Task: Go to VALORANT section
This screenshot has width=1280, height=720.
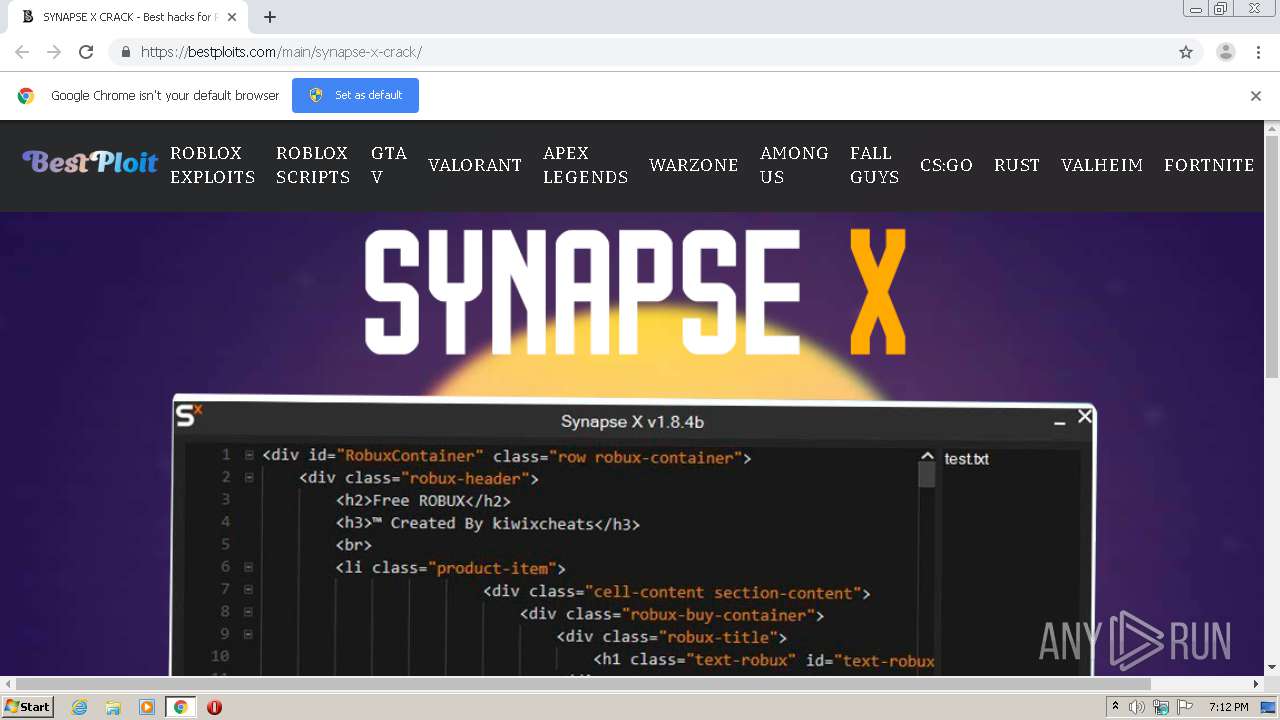Action: (x=475, y=165)
